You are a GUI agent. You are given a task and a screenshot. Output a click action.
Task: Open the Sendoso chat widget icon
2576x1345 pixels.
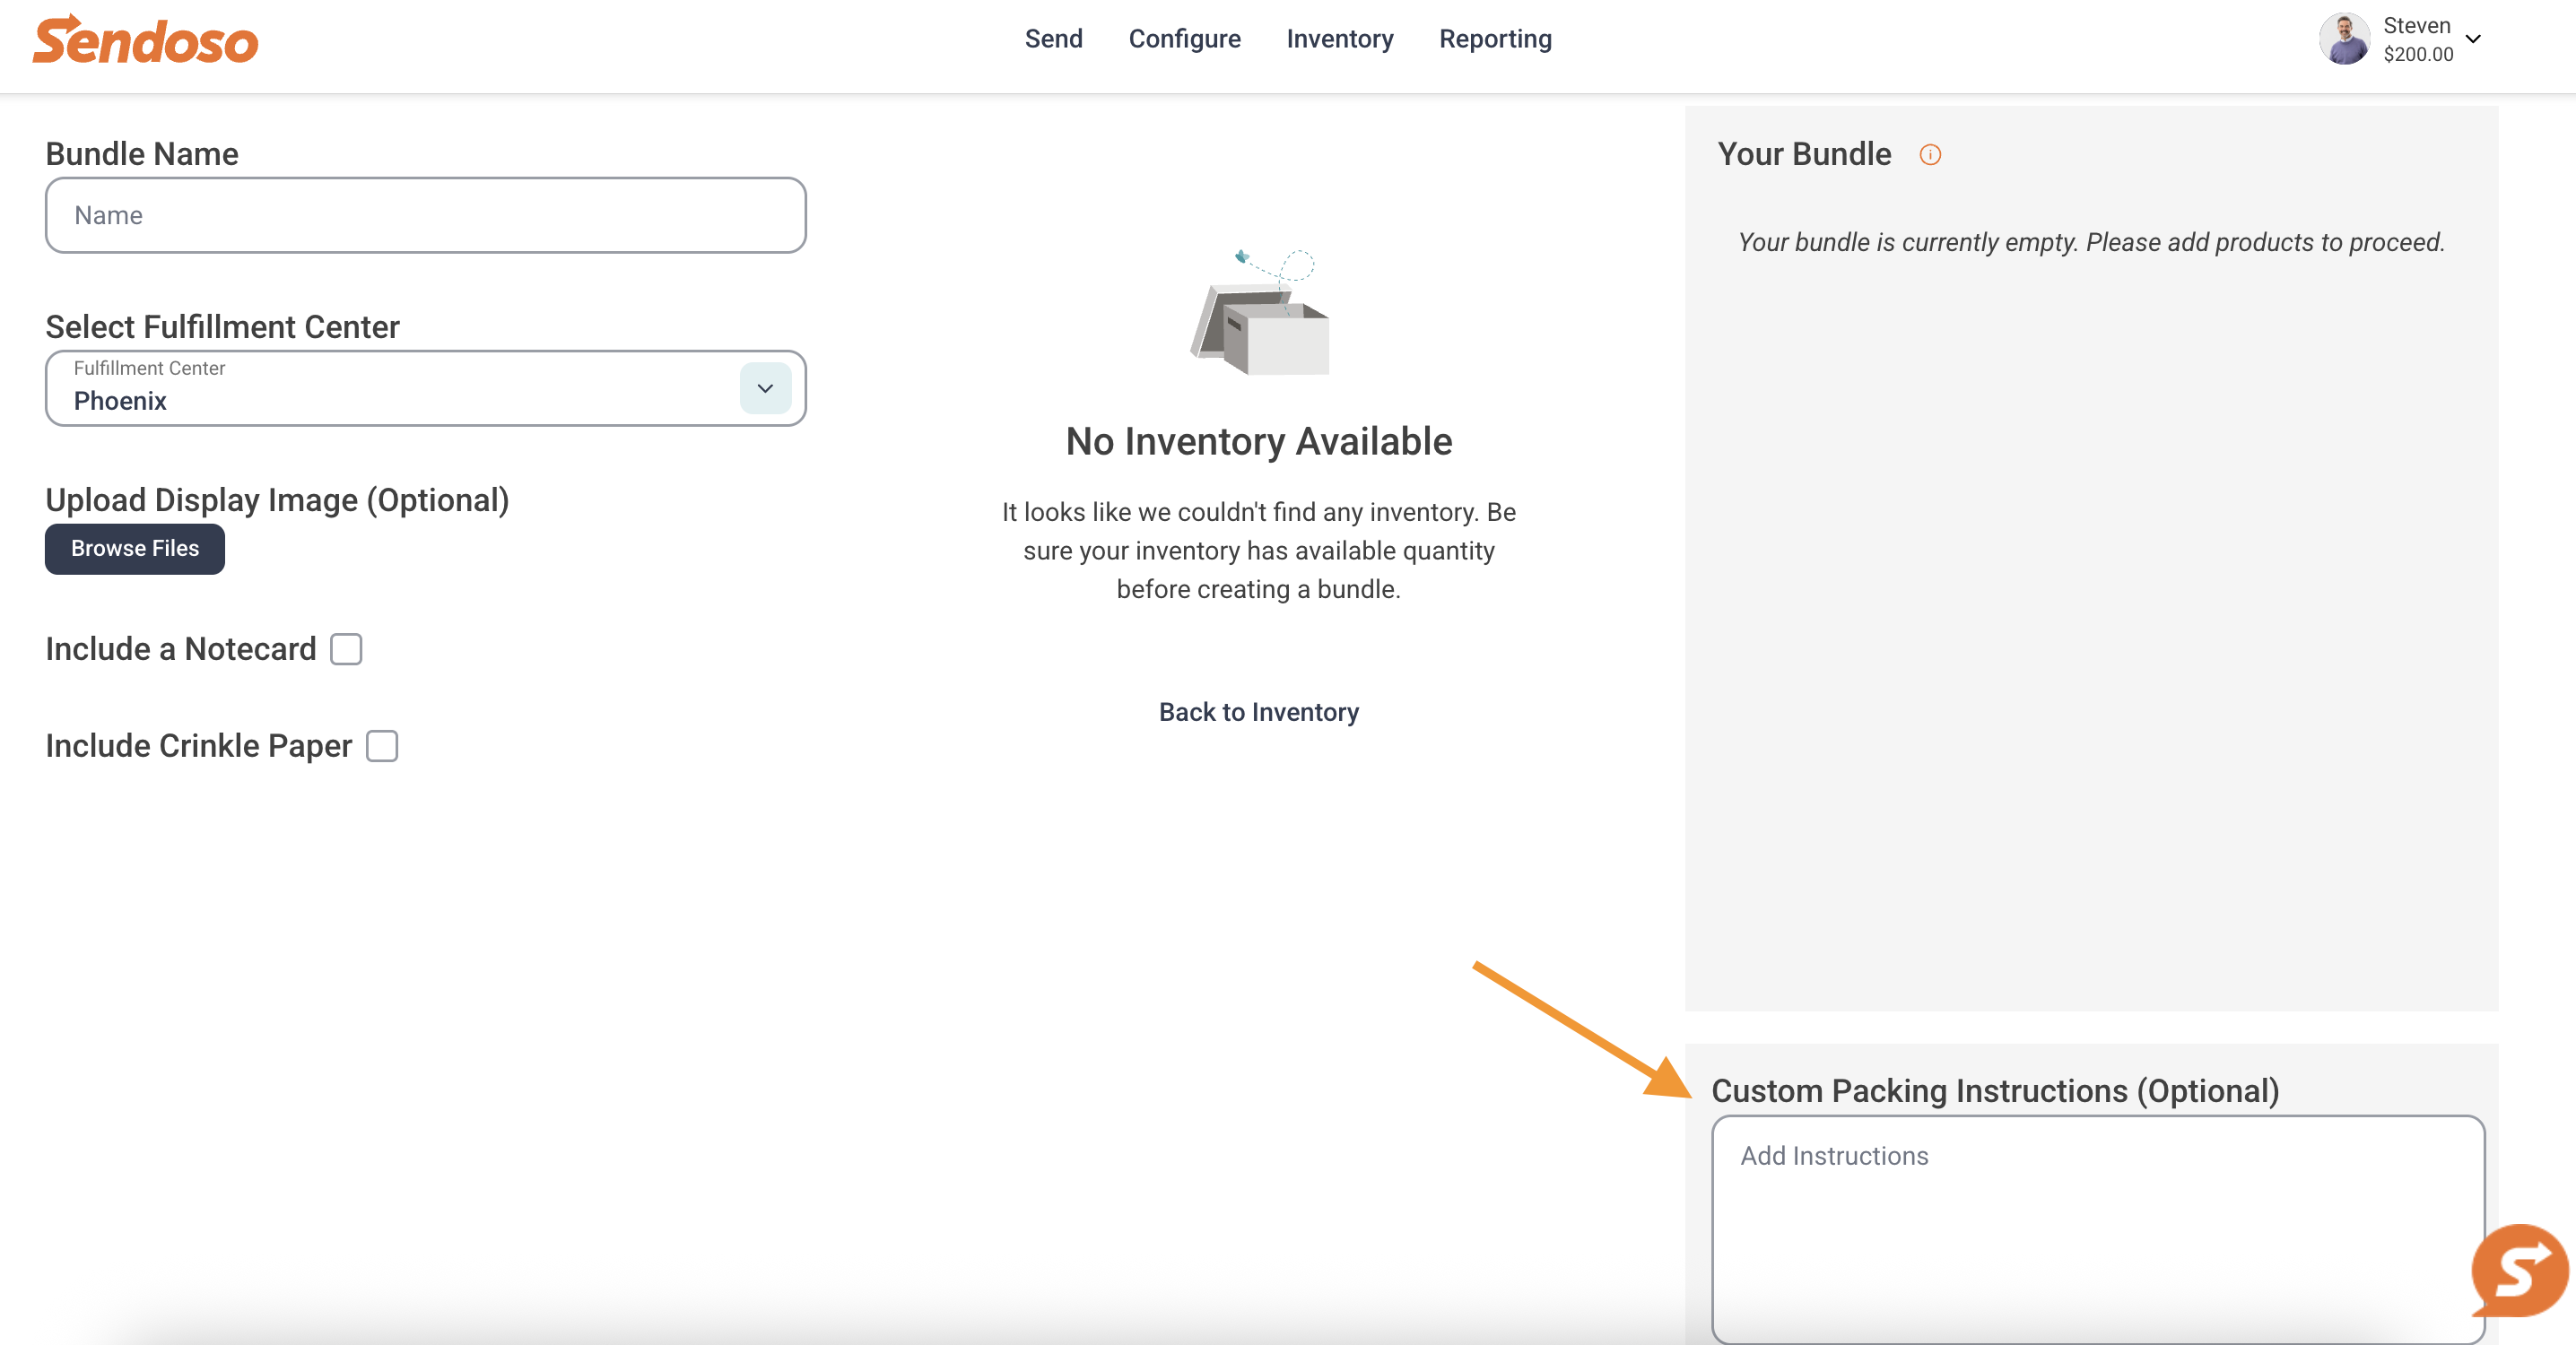(2520, 1270)
